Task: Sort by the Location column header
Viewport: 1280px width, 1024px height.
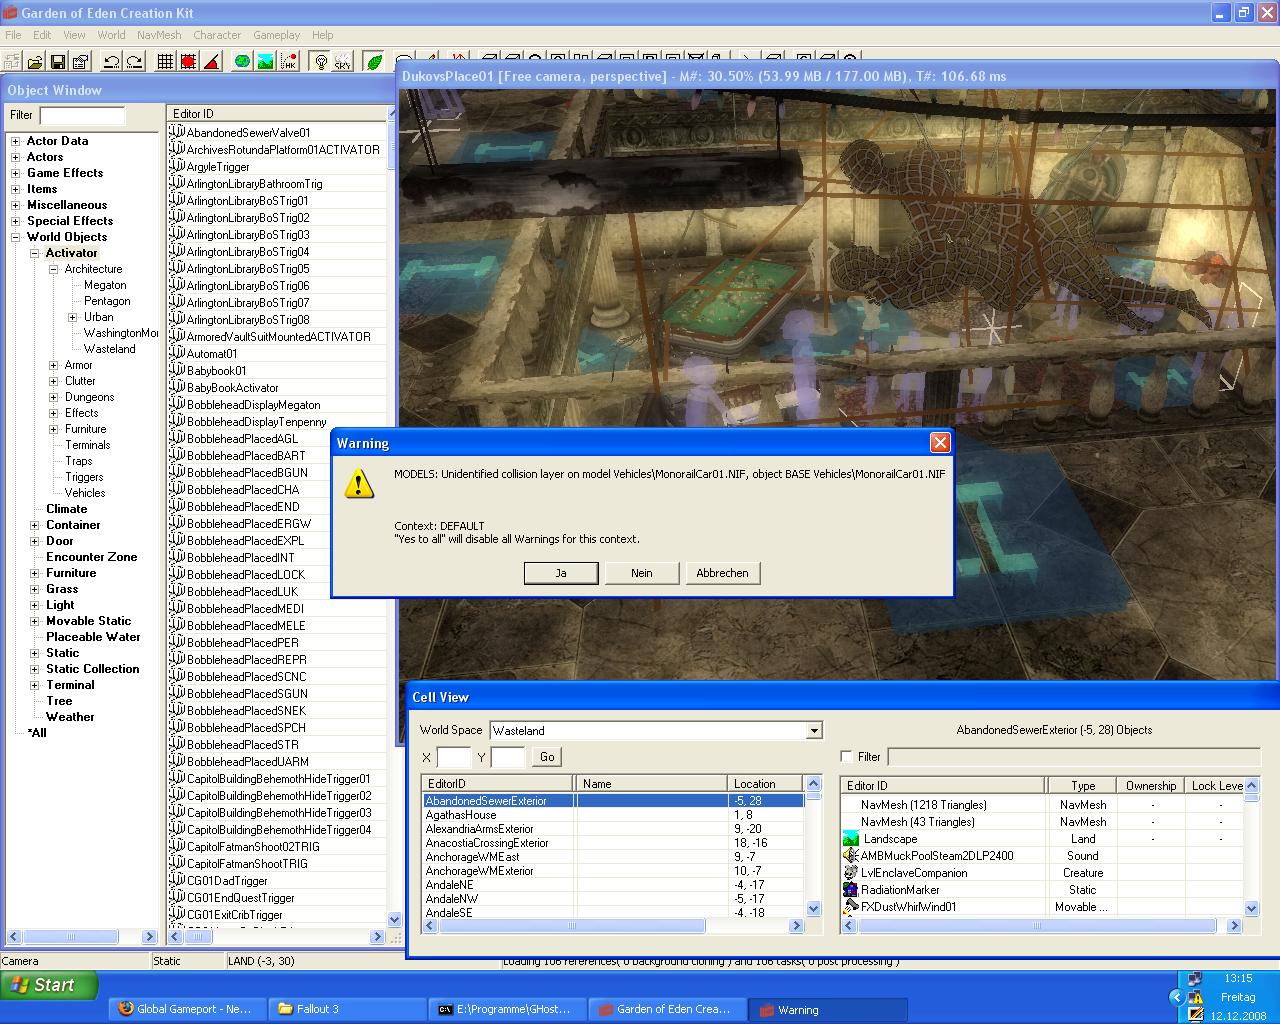Action: click(766, 784)
